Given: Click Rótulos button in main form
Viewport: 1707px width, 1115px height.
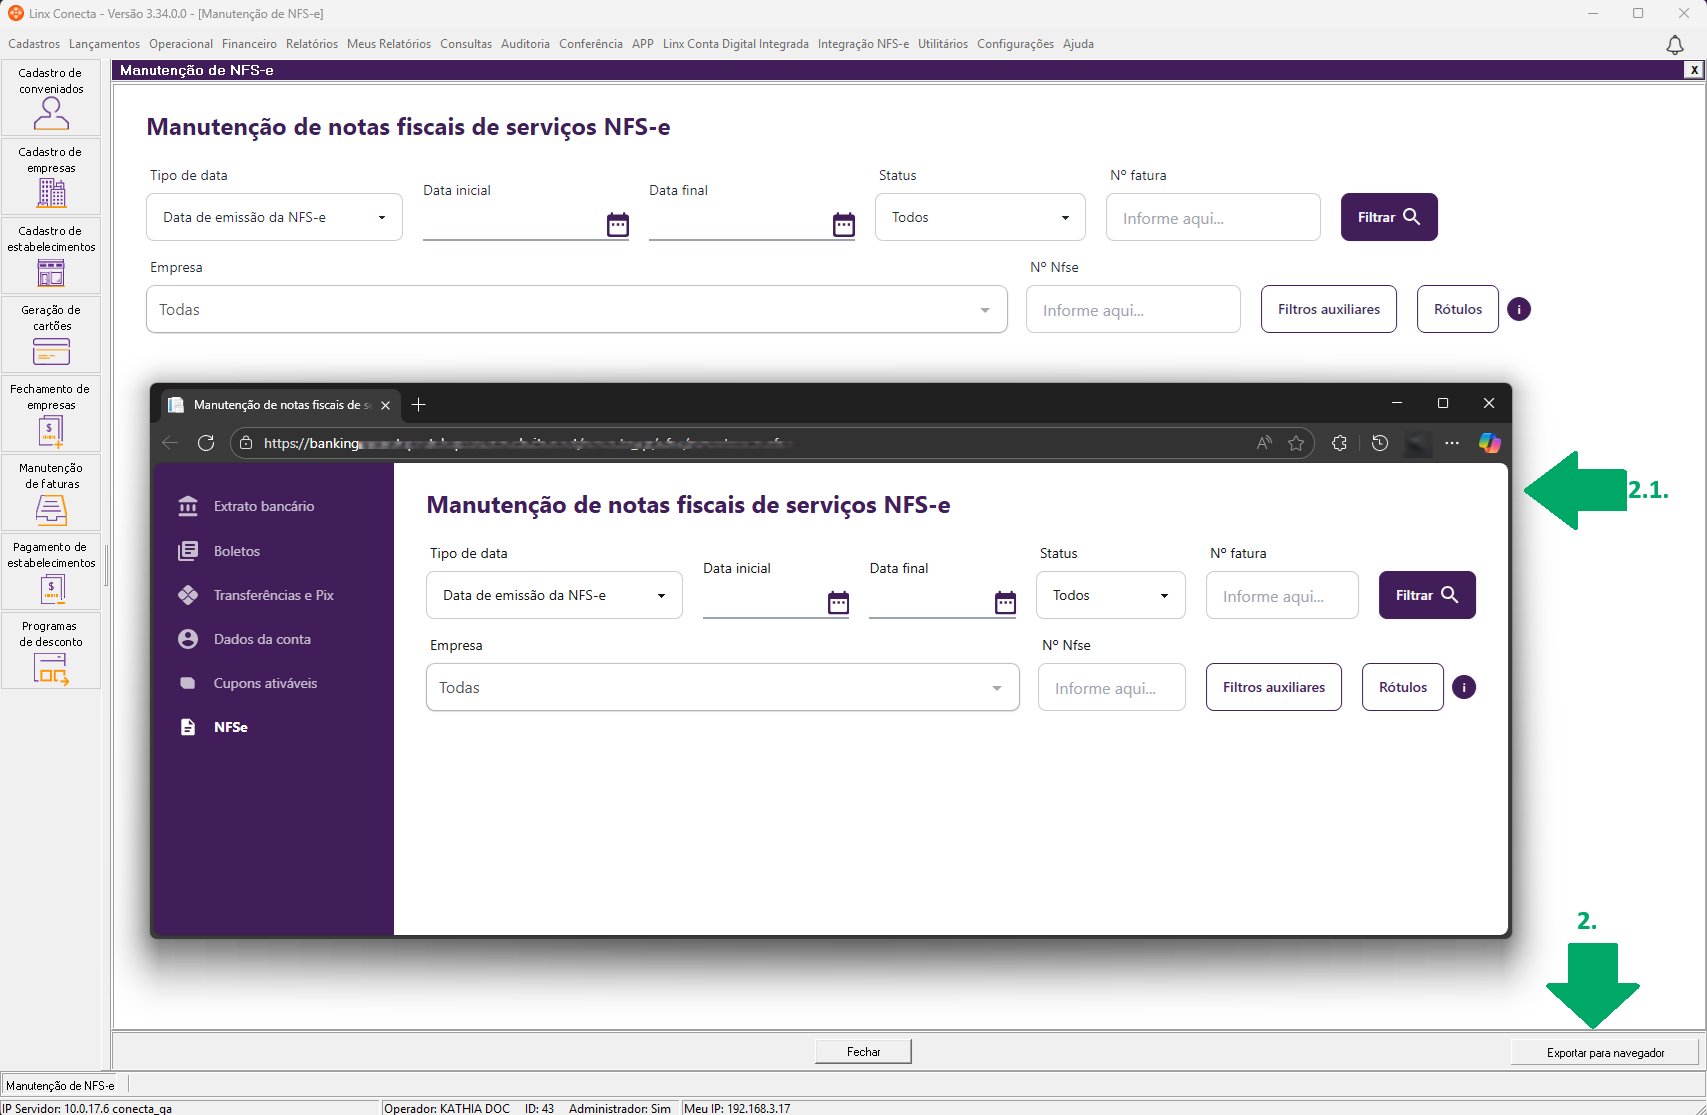Looking at the screenshot, I should click(1458, 309).
